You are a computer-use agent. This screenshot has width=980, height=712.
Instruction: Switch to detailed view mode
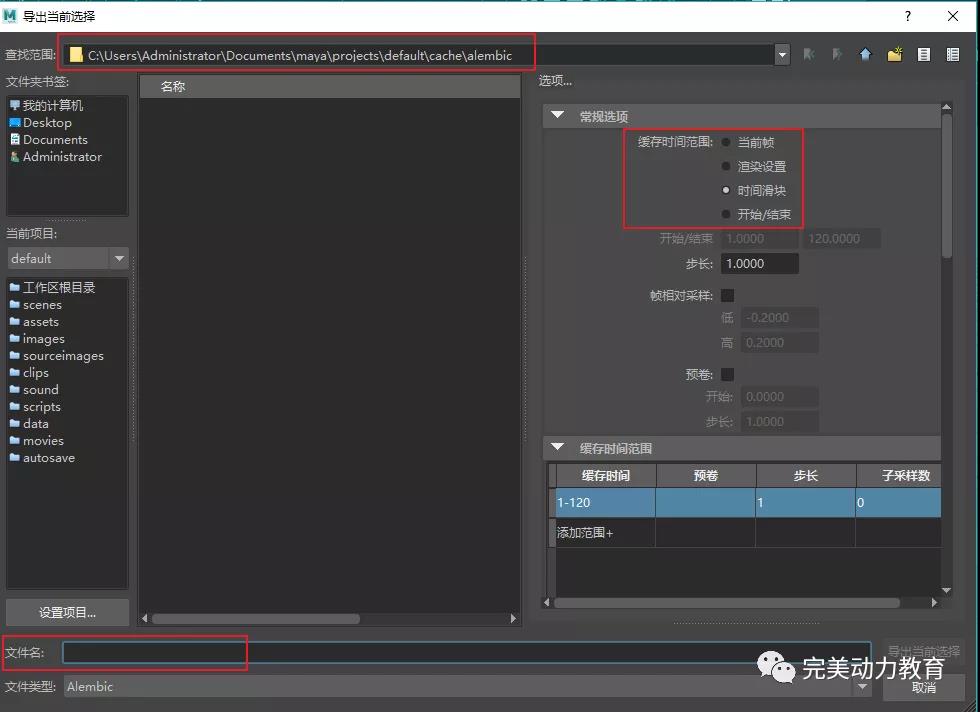pyautogui.click(x=953, y=55)
